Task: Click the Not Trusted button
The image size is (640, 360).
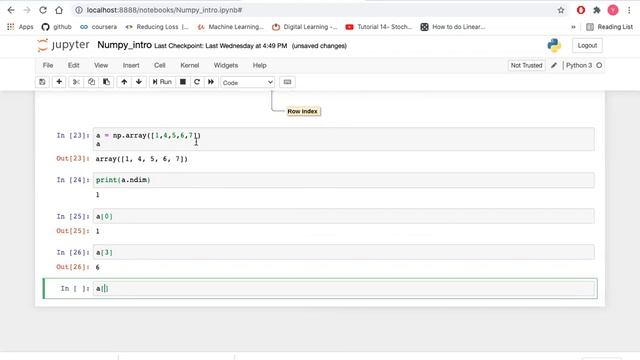Action: click(527, 65)
